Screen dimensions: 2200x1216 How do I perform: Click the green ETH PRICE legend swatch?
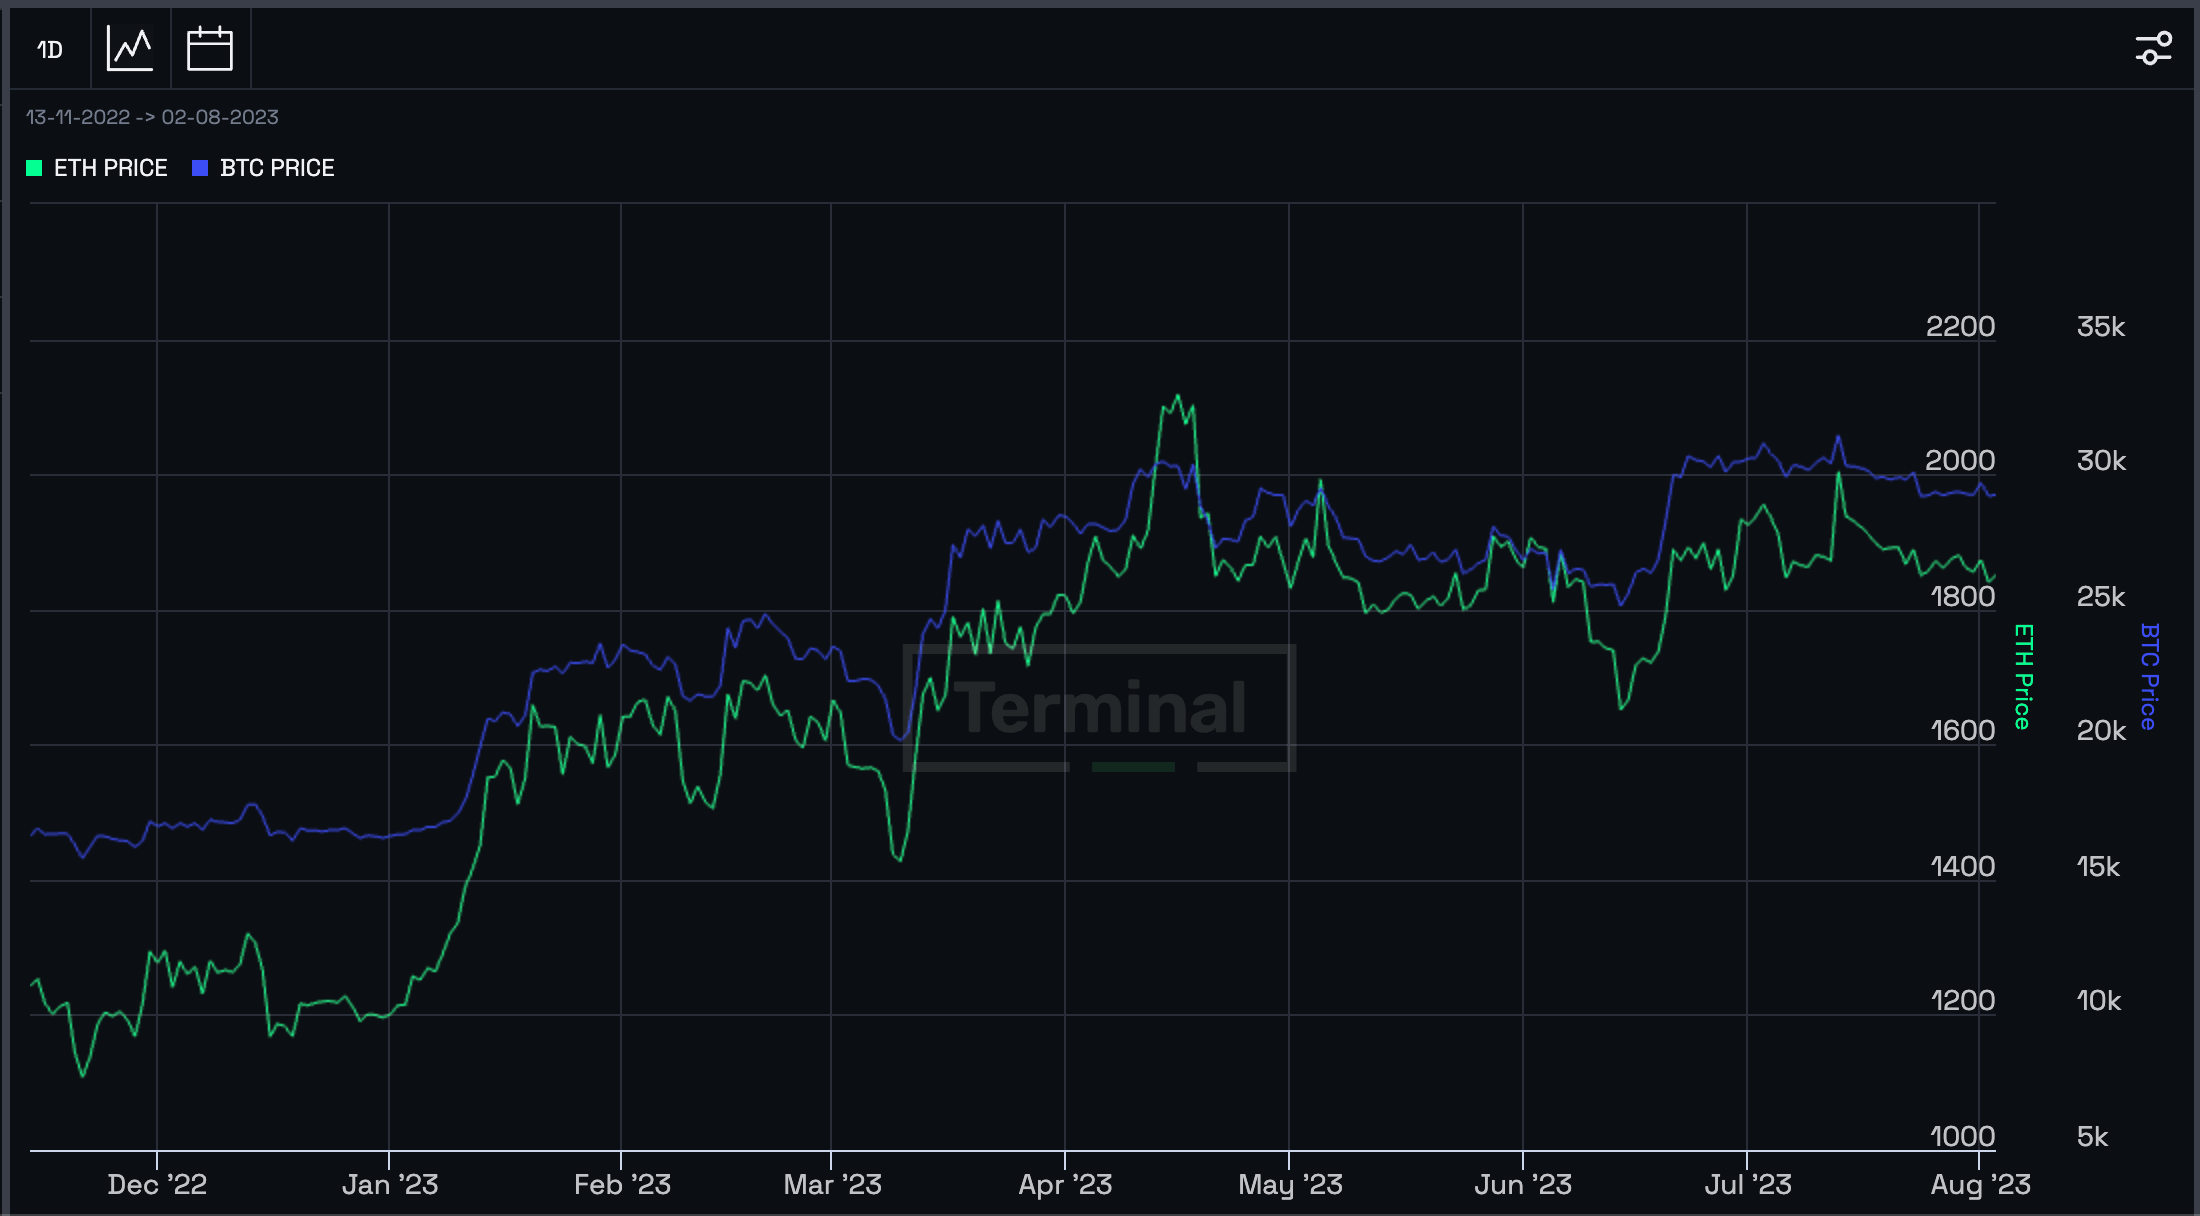(x=34, y=168)
